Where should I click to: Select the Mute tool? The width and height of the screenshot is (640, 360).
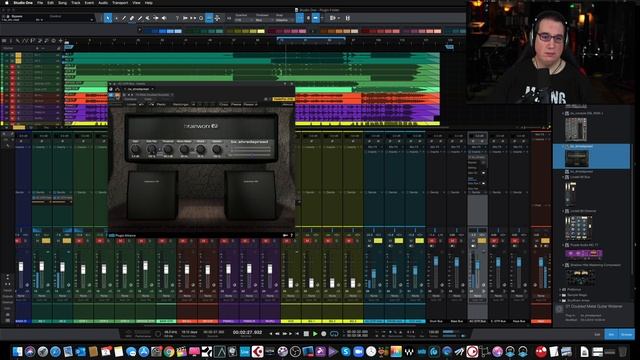(x=148, y=18)
